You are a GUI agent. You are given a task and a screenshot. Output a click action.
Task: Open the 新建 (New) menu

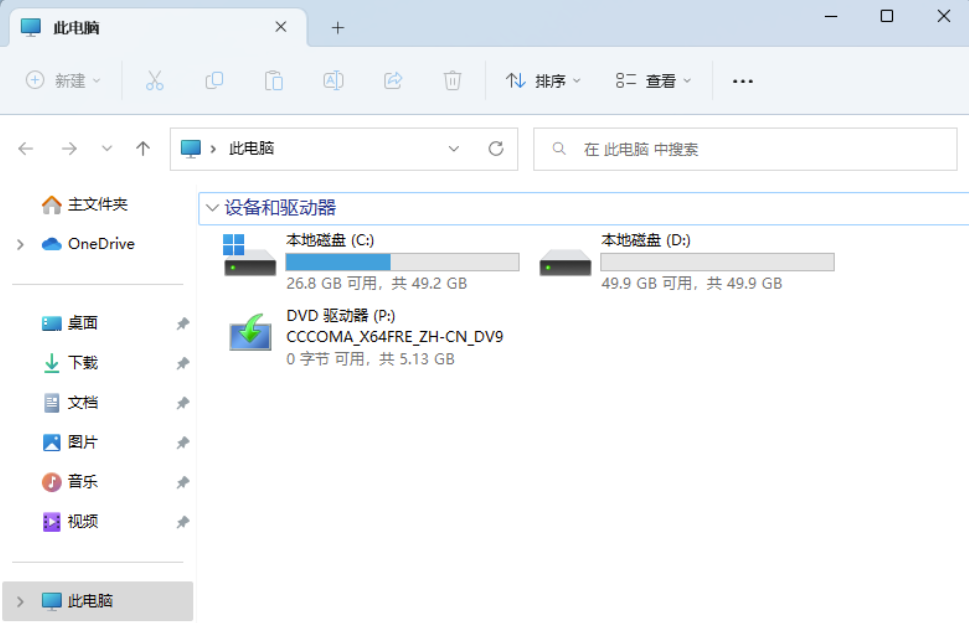coord(63,80)
